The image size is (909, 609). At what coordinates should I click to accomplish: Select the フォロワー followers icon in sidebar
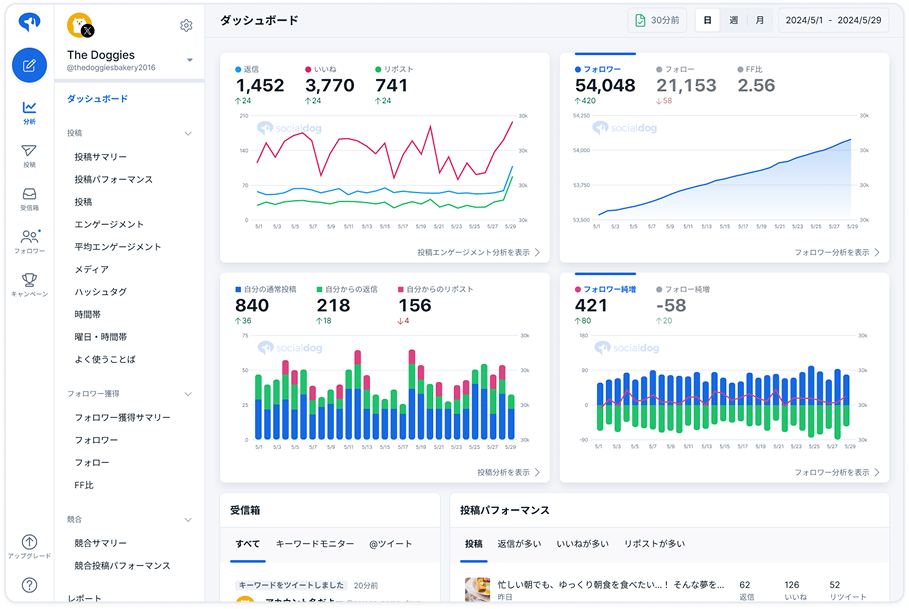(30, 239)
